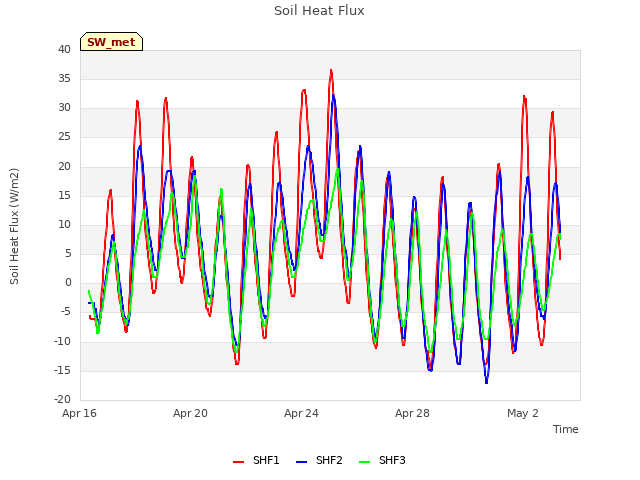Click the May 2 x-axis tick label

[523, 413]
